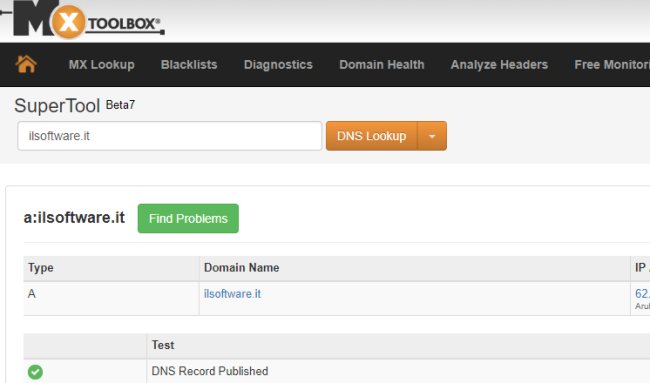The width and height of the screenshot is (650, 383).
Task: Open Free Monitoring in the navigation bar
Action: point(612,65)
